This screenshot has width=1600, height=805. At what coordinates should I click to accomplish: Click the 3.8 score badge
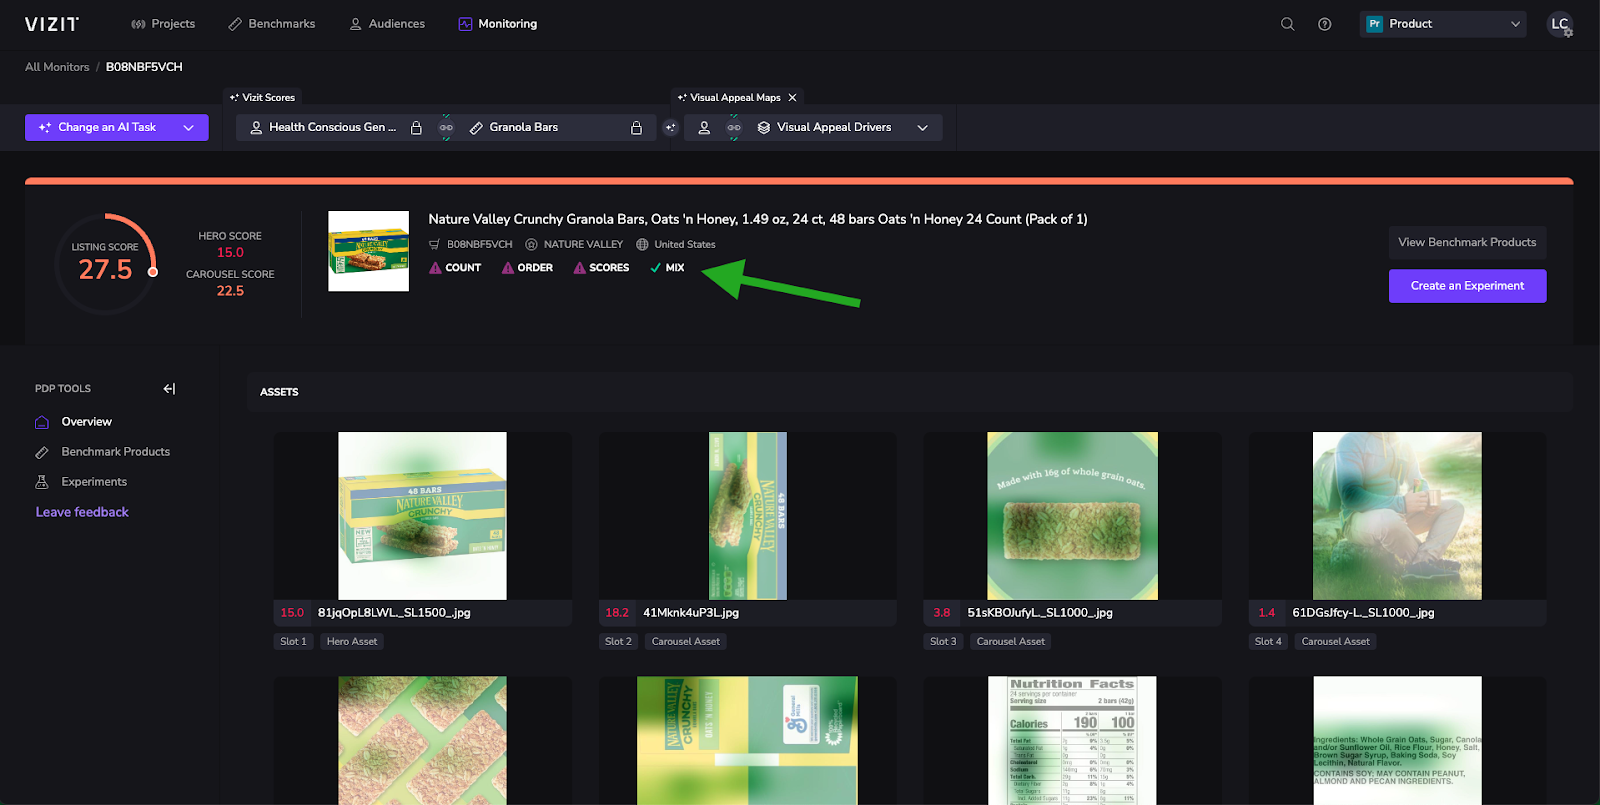(942, 613)
